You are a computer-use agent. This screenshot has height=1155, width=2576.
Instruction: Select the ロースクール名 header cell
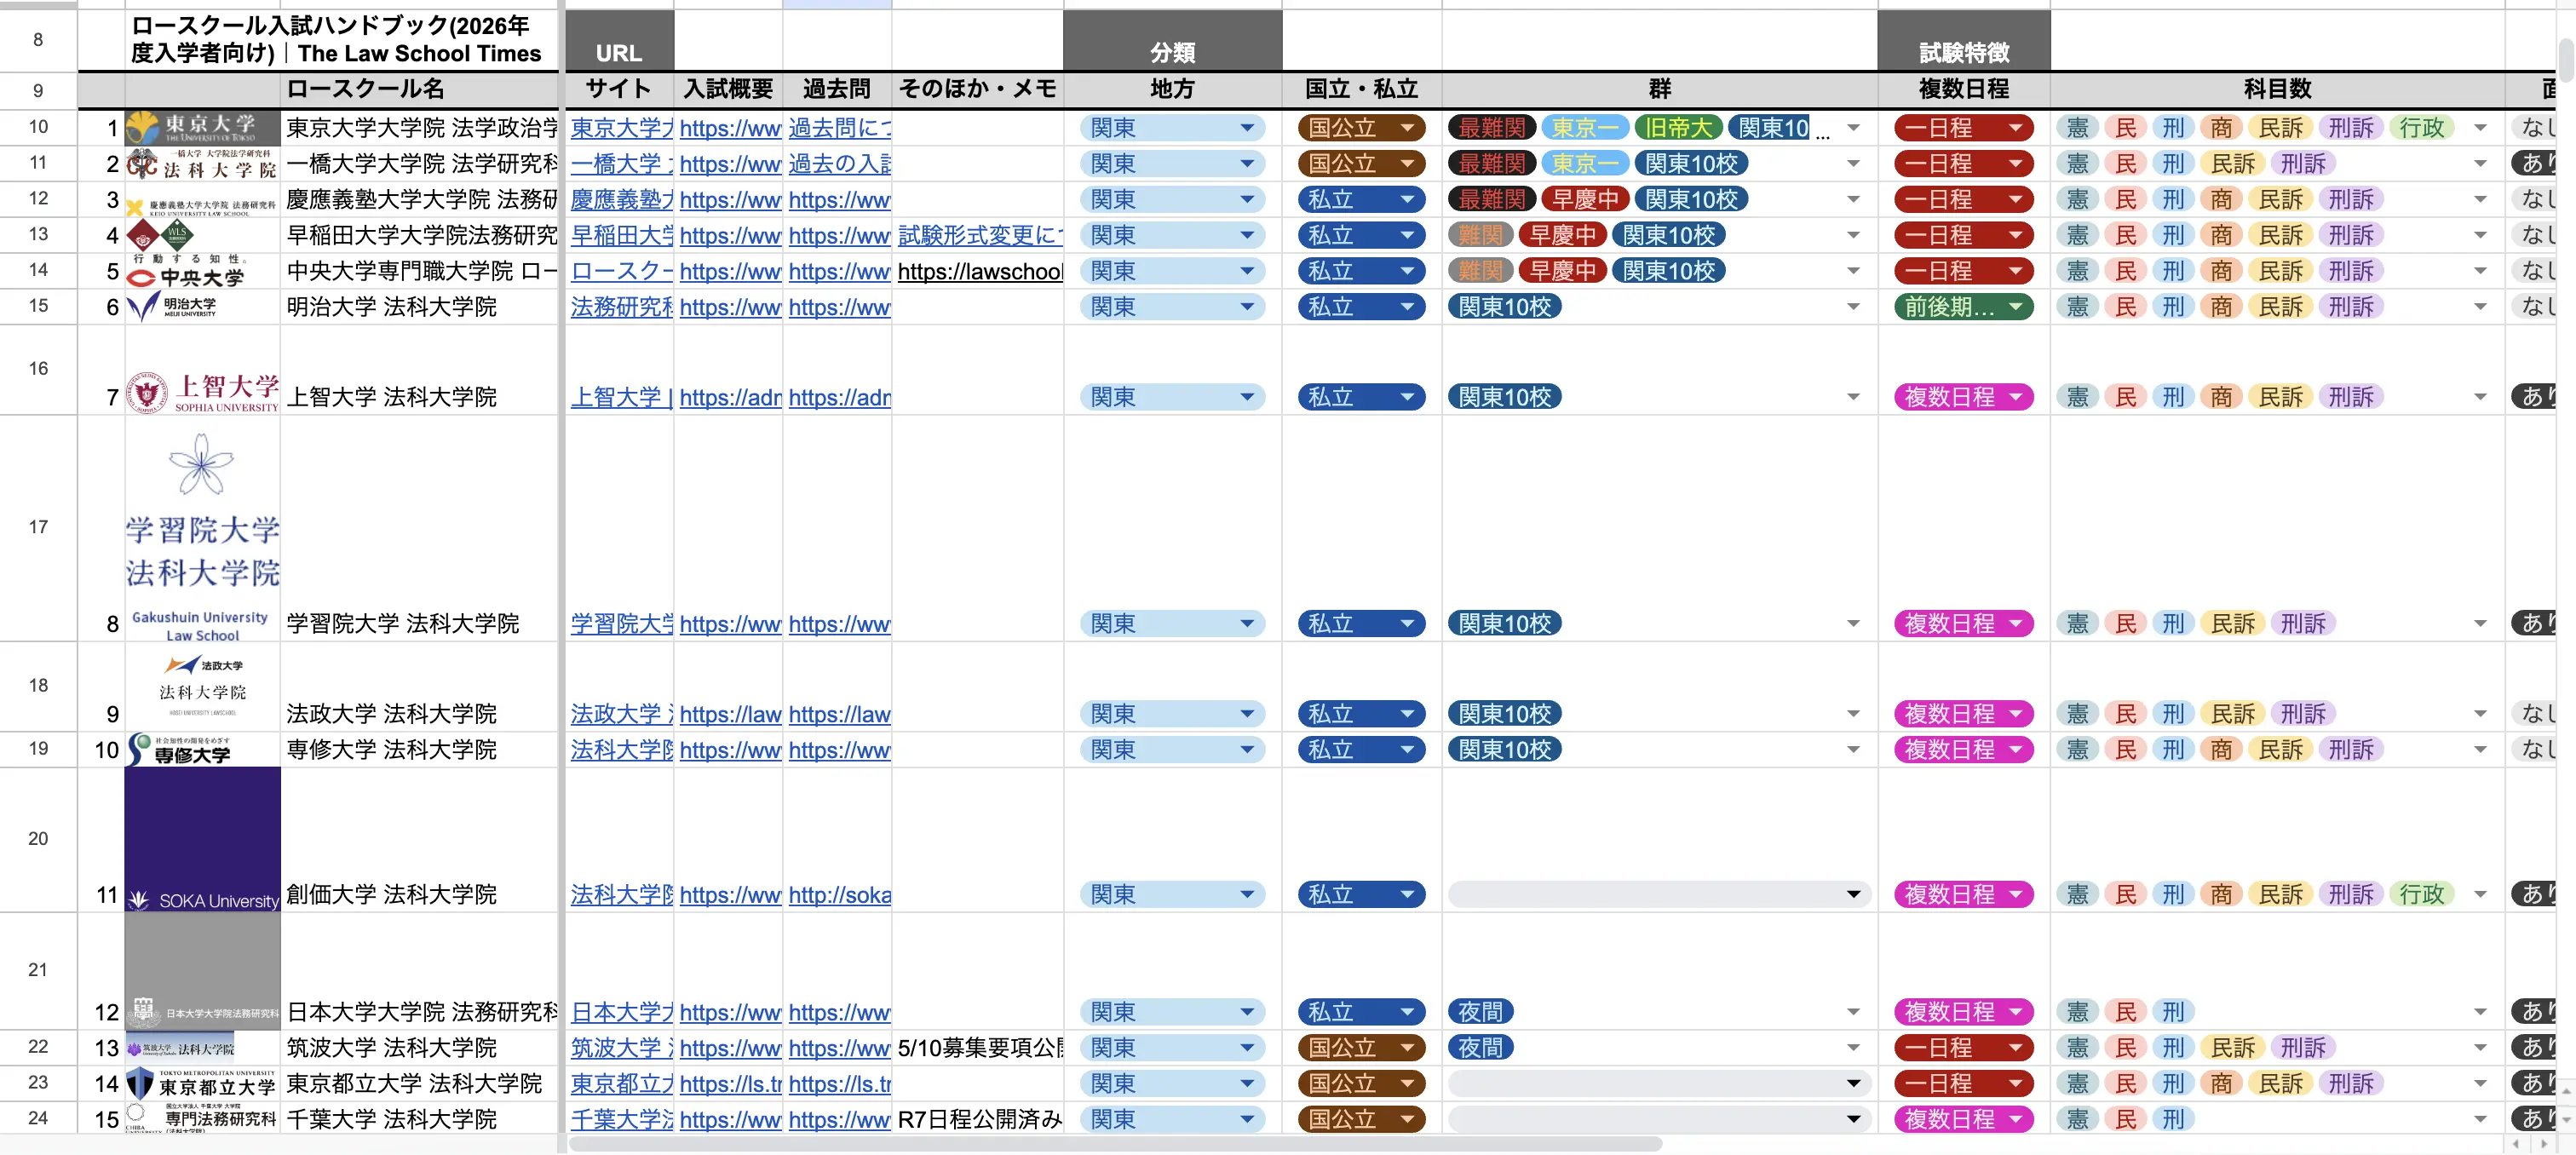click(419, 89)
